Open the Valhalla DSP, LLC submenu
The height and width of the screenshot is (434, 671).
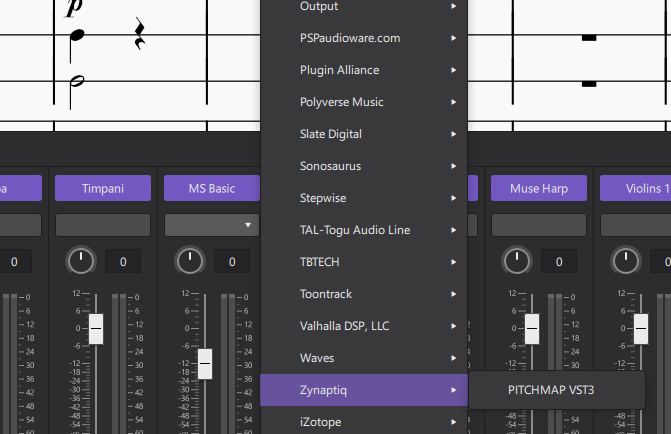tap(364, 326)
